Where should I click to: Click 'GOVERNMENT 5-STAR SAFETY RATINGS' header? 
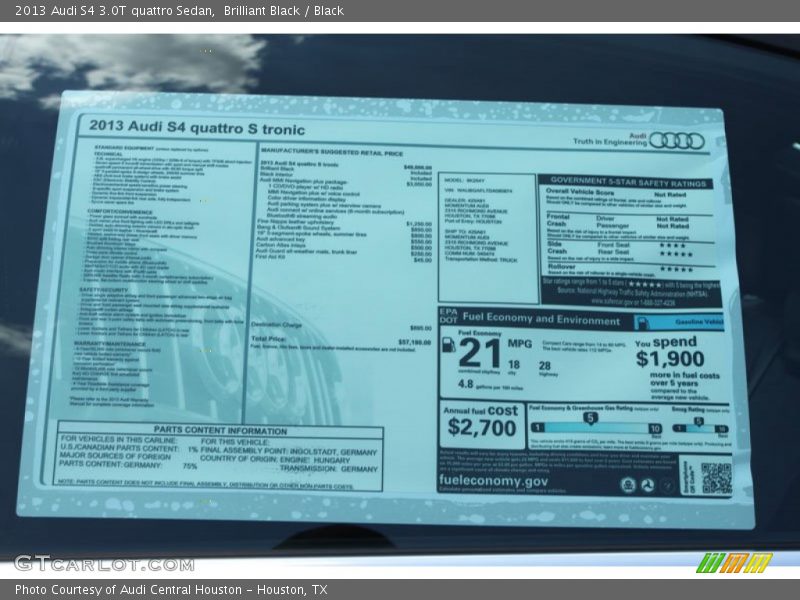[x=628, y=182]
